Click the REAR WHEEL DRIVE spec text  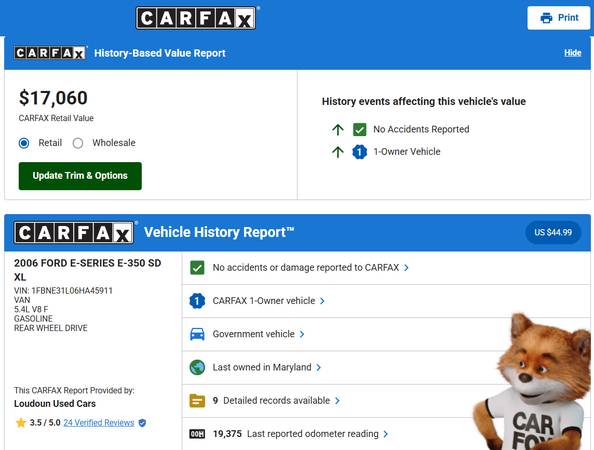pos(51,328)
